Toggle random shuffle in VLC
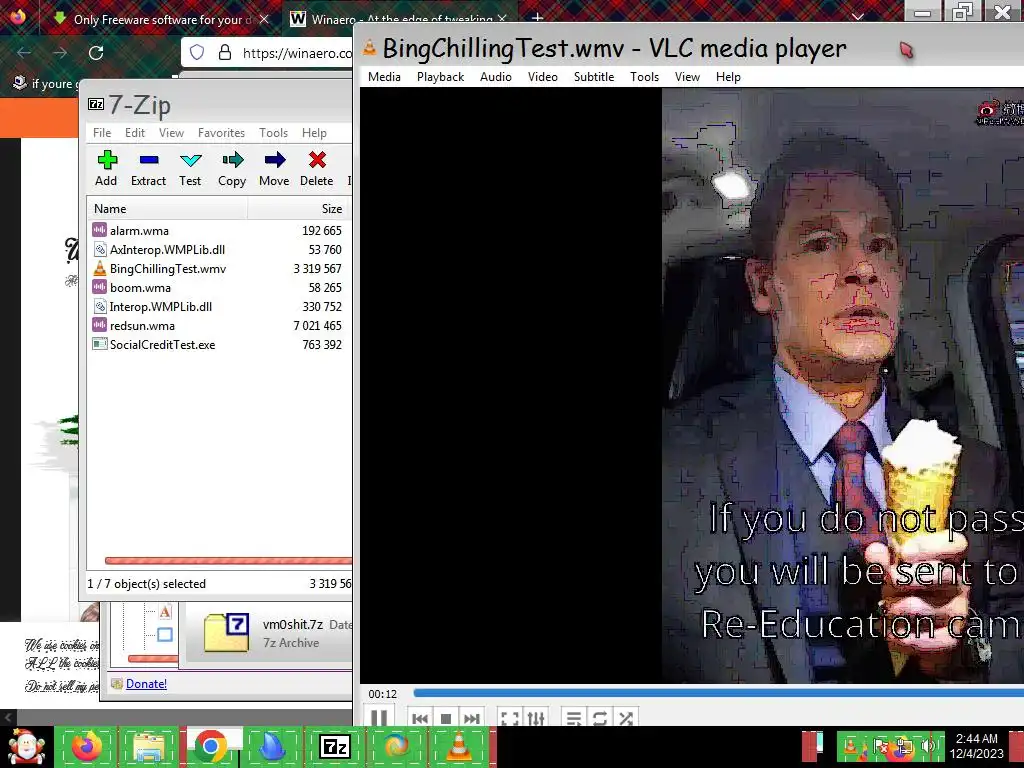The image size is (1024, 768). coord(626,718)
